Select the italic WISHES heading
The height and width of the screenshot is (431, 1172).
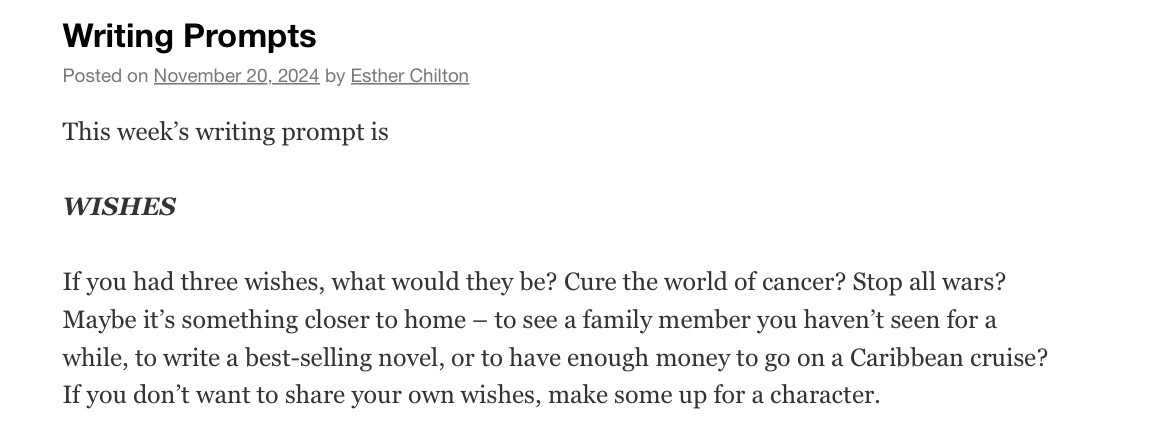point(119,207)
